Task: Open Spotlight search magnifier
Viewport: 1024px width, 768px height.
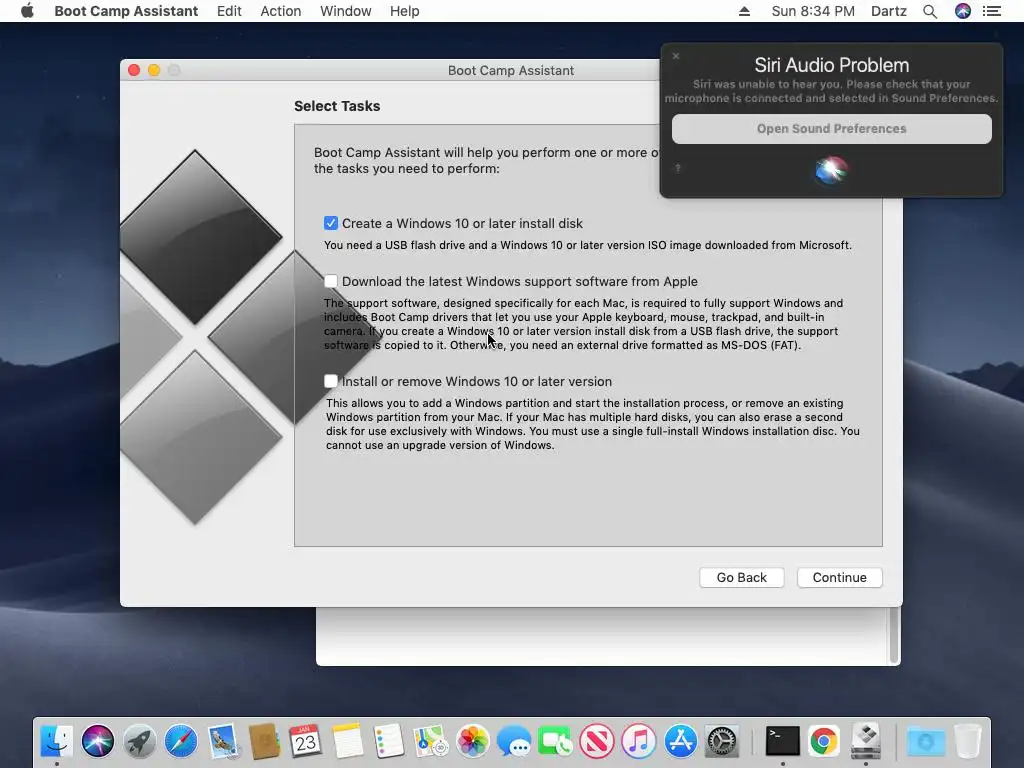Action: pos(930,11)
